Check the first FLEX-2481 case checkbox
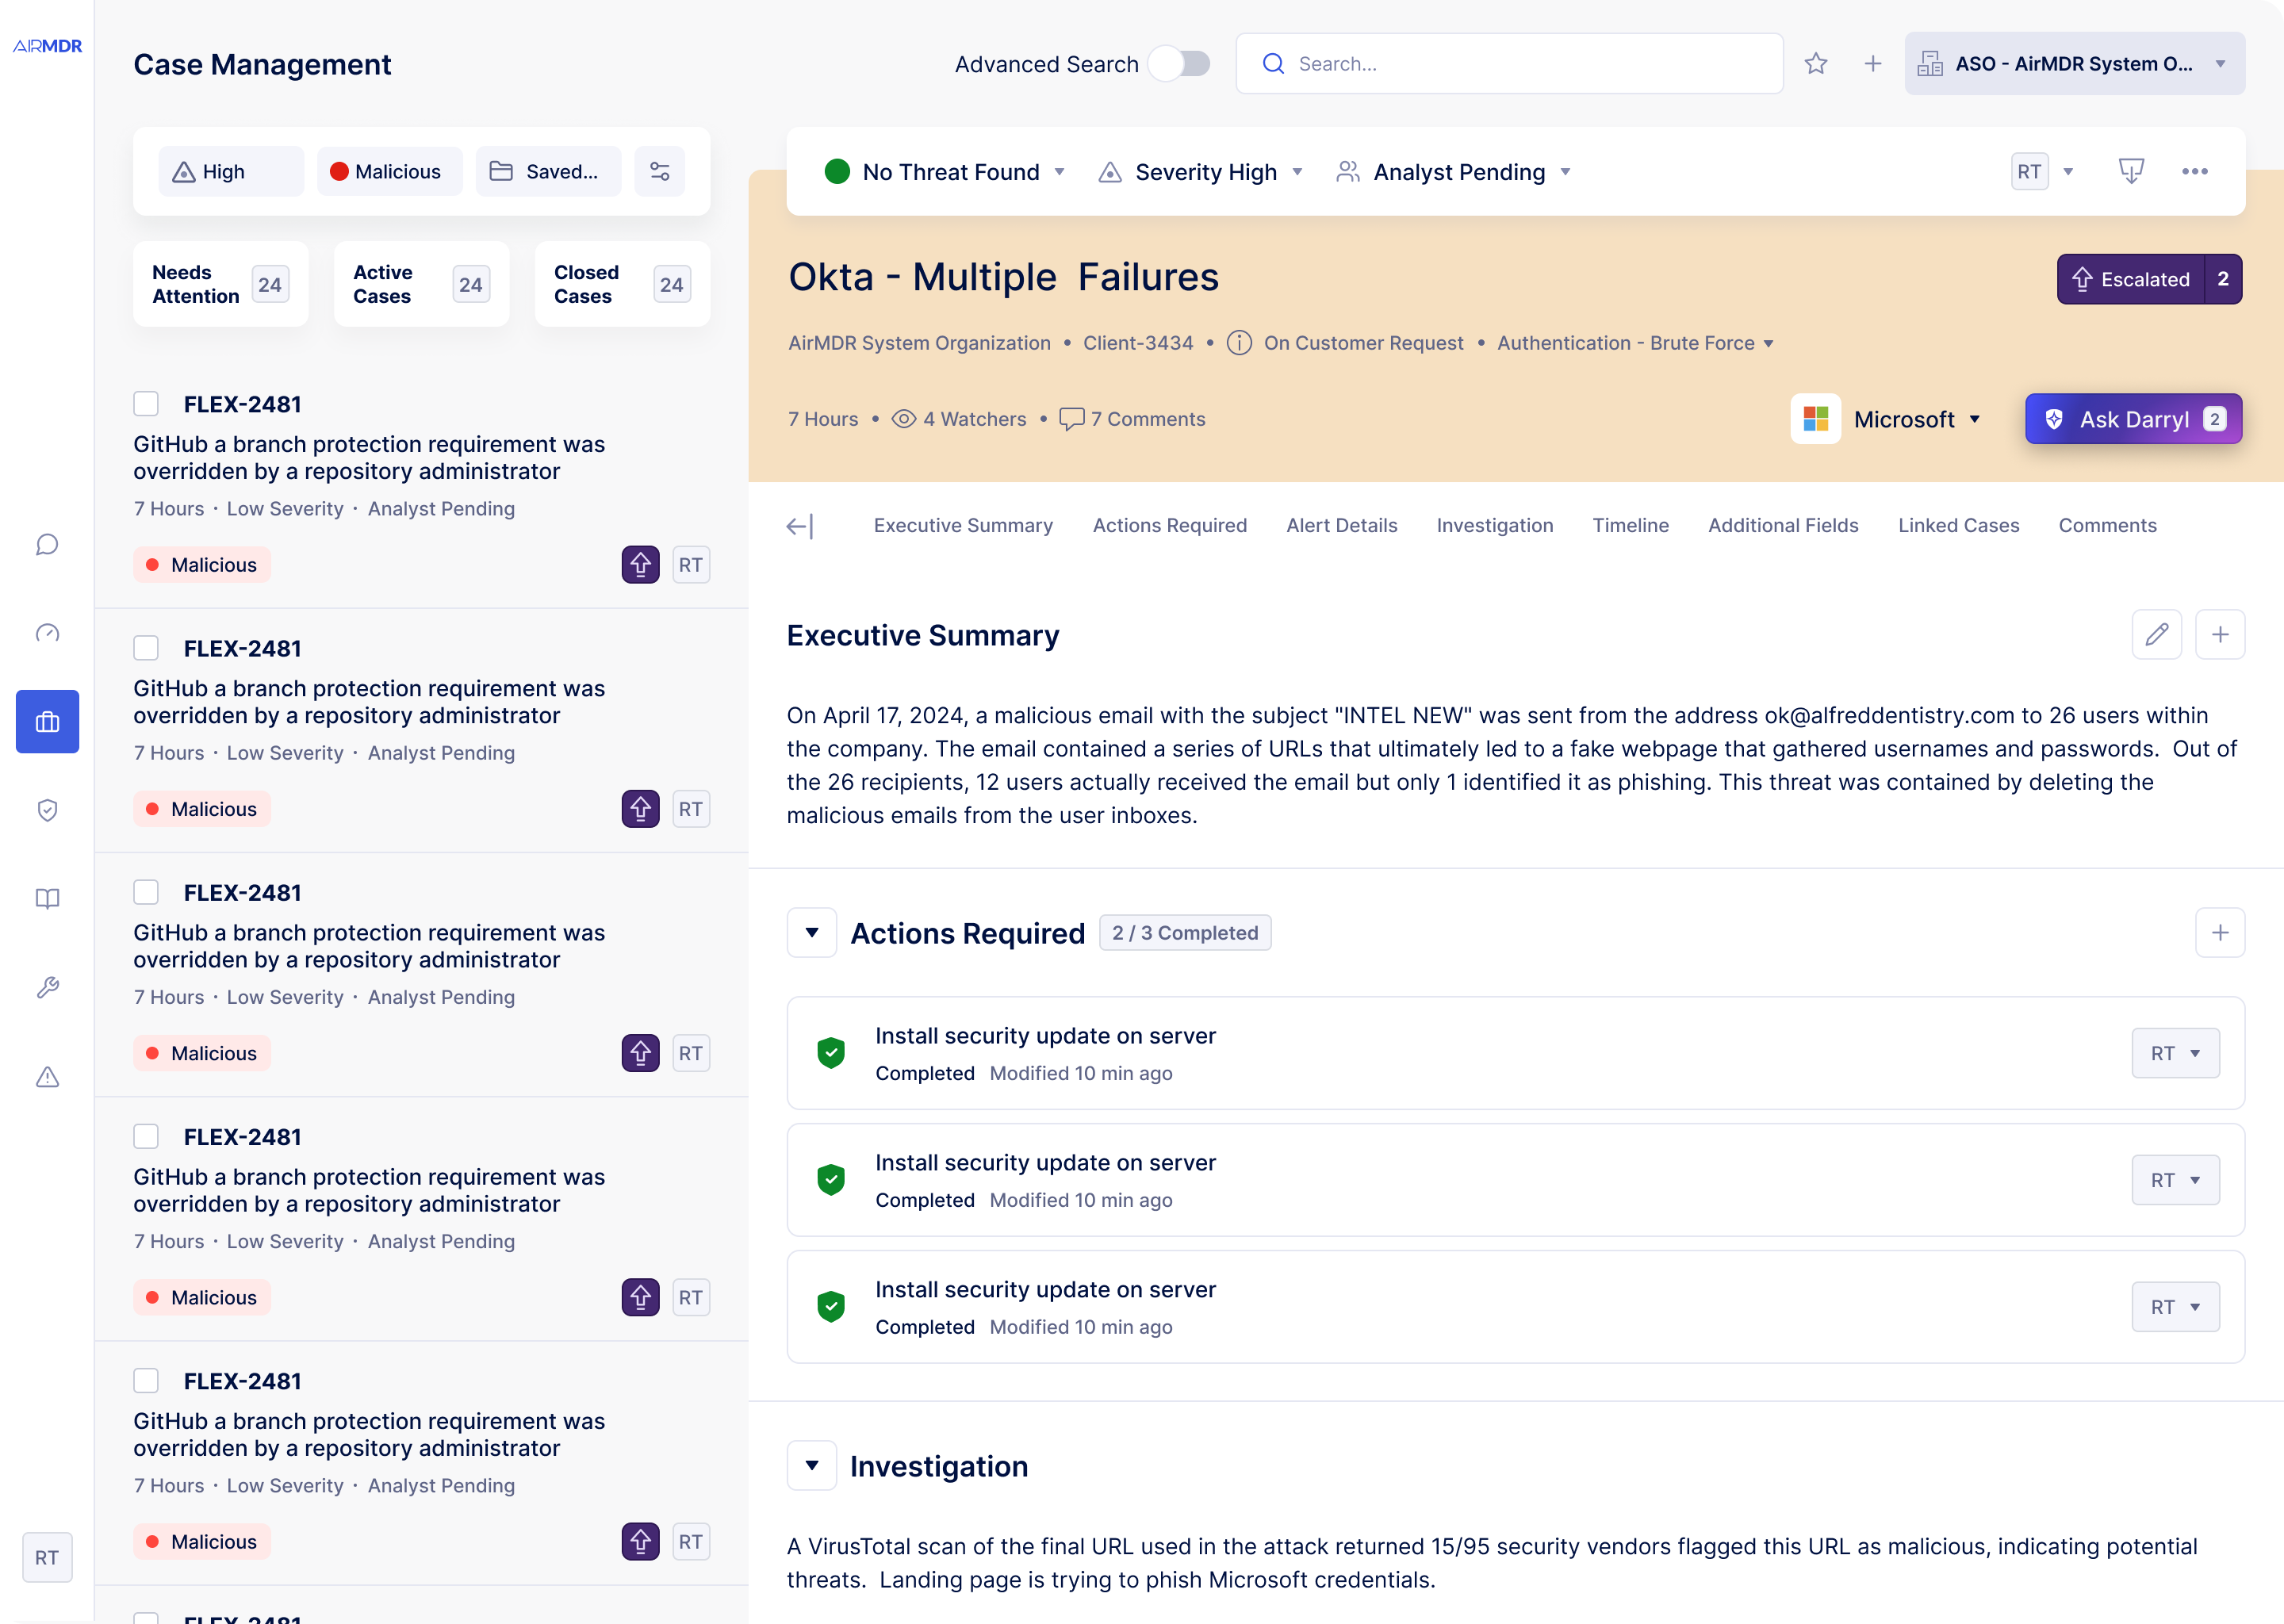 tap(146, 404)
